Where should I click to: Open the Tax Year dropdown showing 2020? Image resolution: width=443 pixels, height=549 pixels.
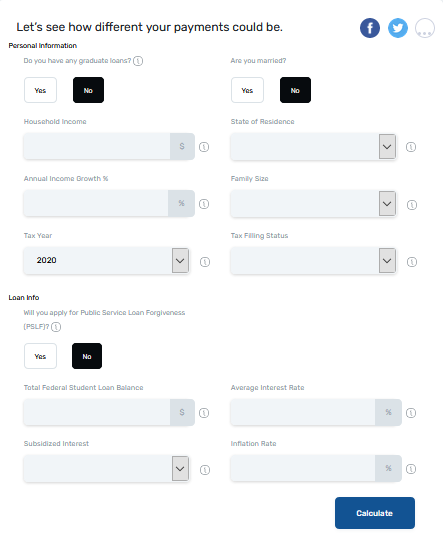point(106,260)
